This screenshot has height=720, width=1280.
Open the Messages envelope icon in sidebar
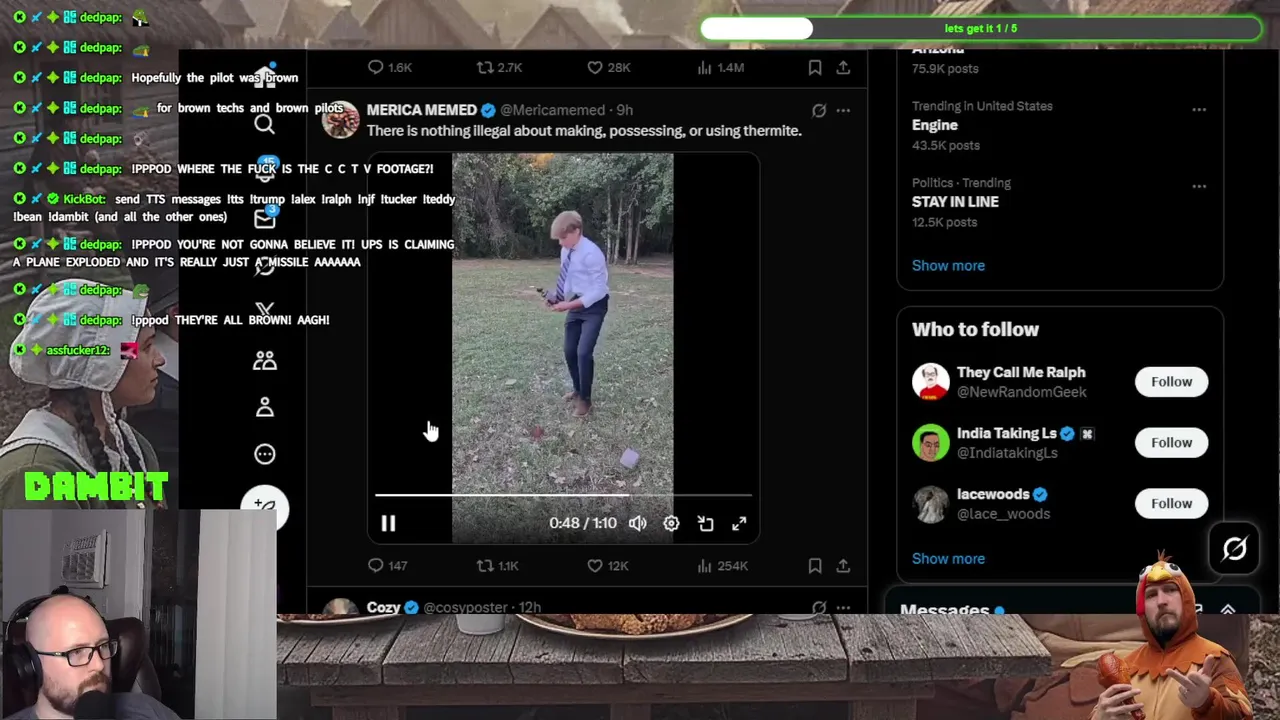264,218
